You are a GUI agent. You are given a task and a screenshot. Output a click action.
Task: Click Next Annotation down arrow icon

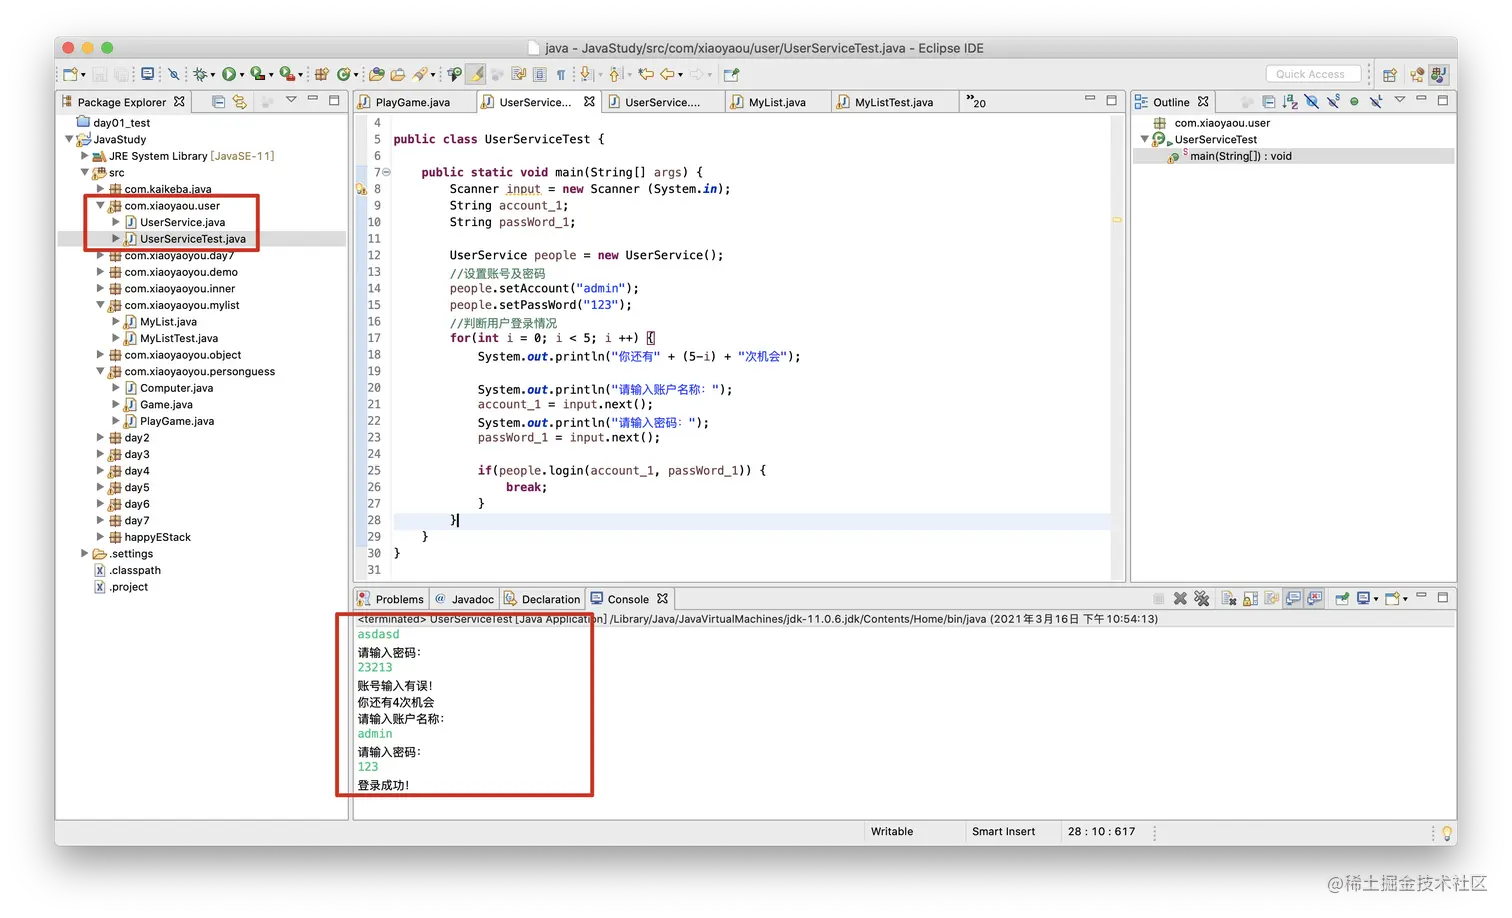[586, 74]
